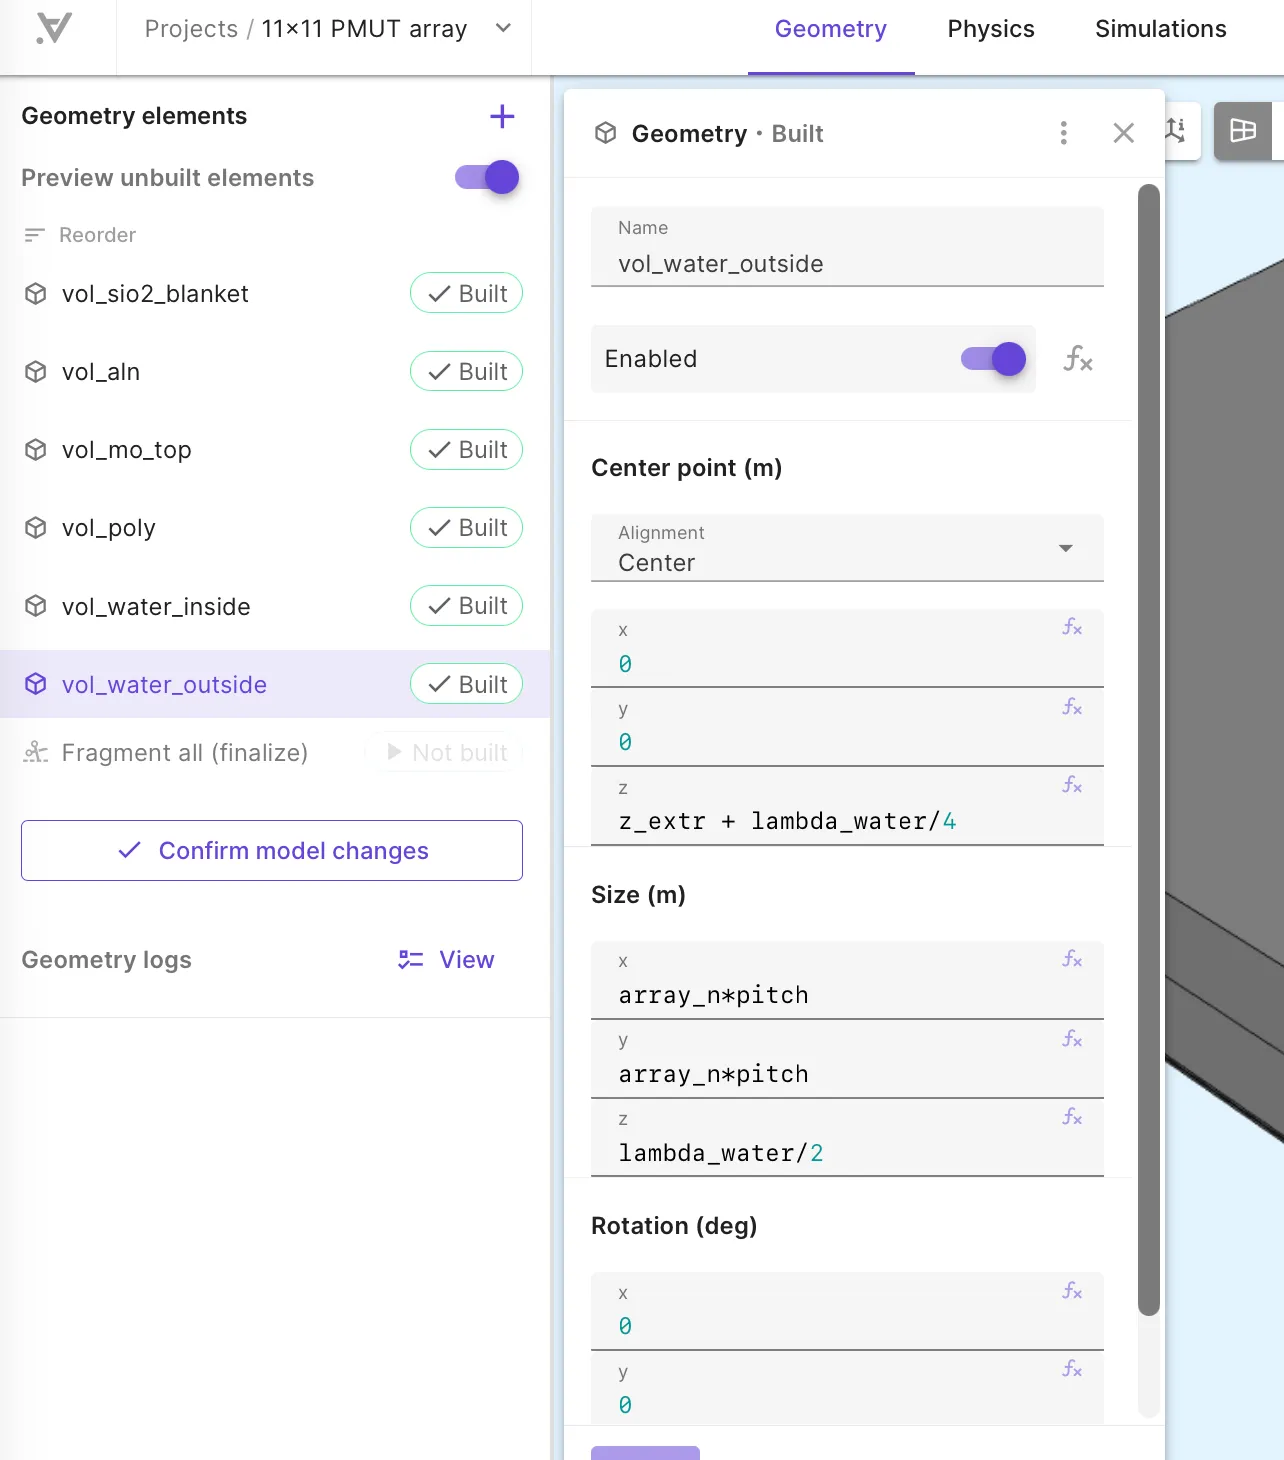Click the app logo icon in the header
This screenshot has width=1284, height=1460.
[54, 28]
